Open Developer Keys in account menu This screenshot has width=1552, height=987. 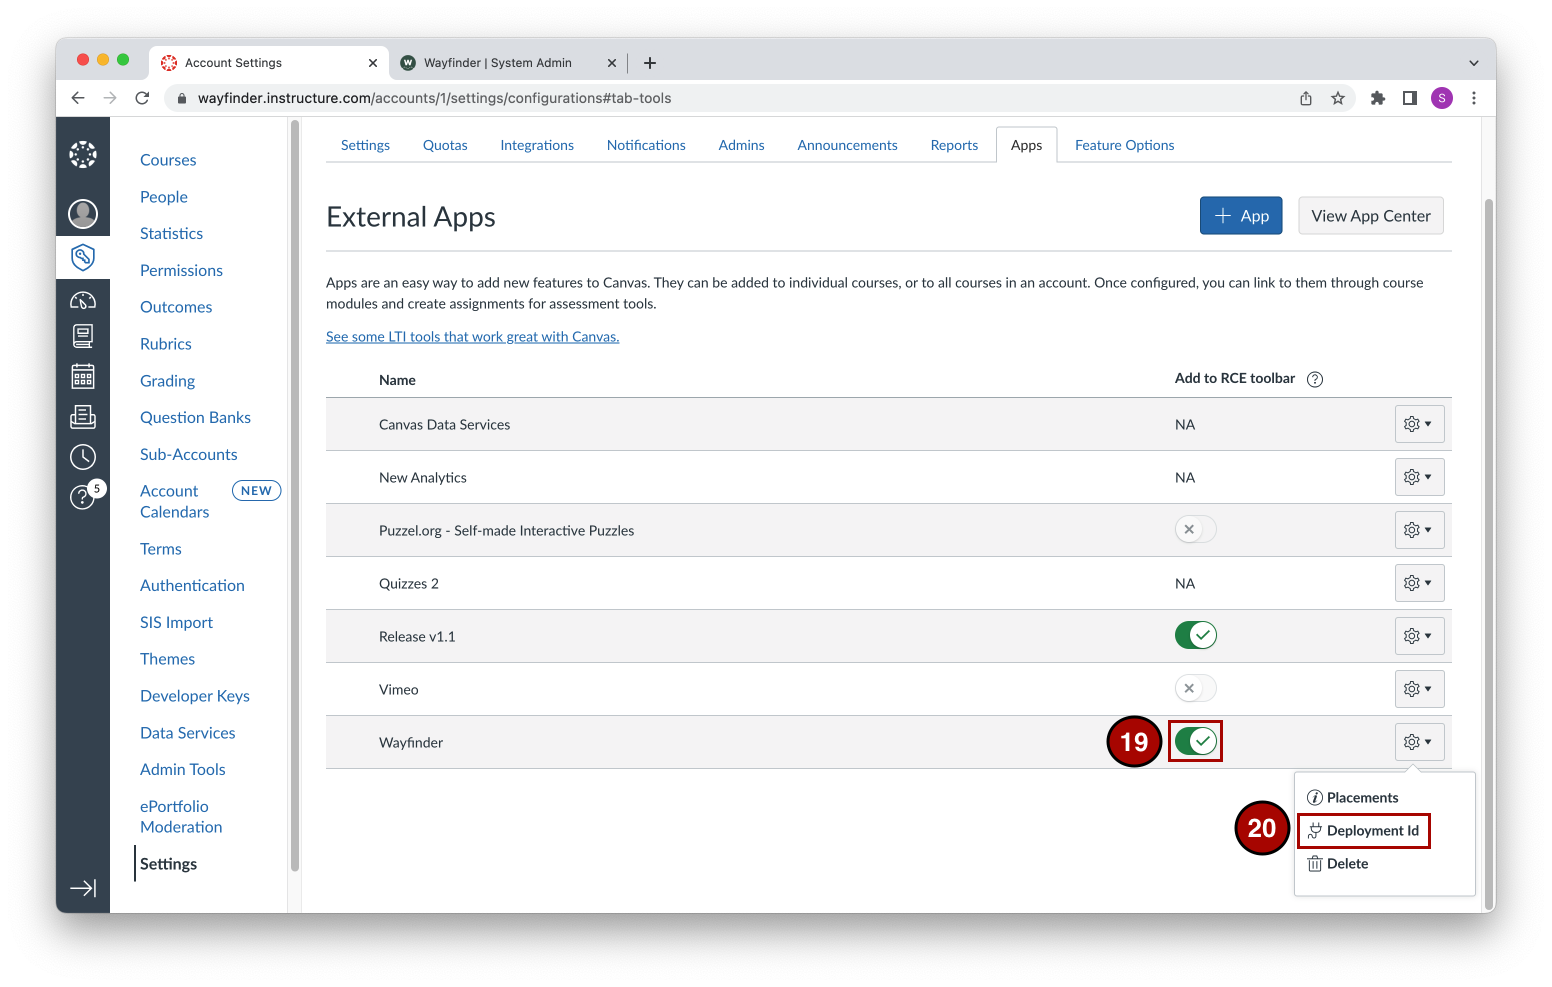point(195,696)
